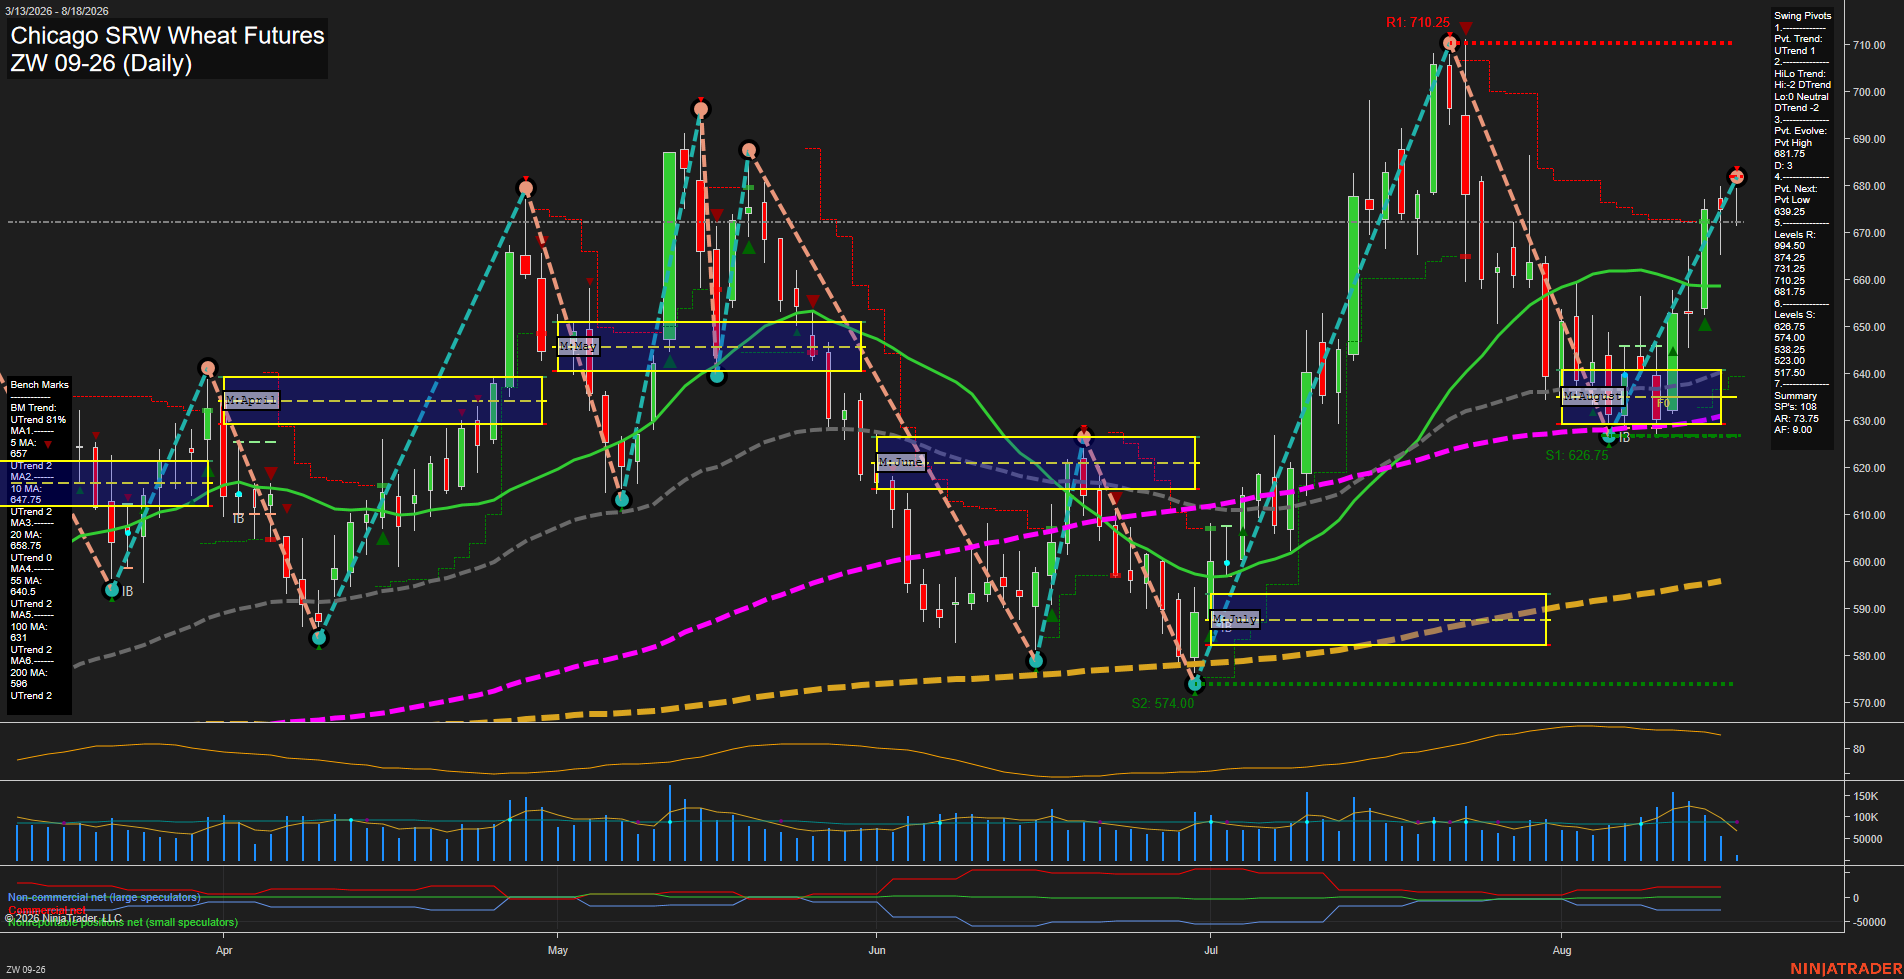Screen dimensions: 1904x979
Task: Click swing low pivot marker at S1
Action: [x=1609, y=436]
